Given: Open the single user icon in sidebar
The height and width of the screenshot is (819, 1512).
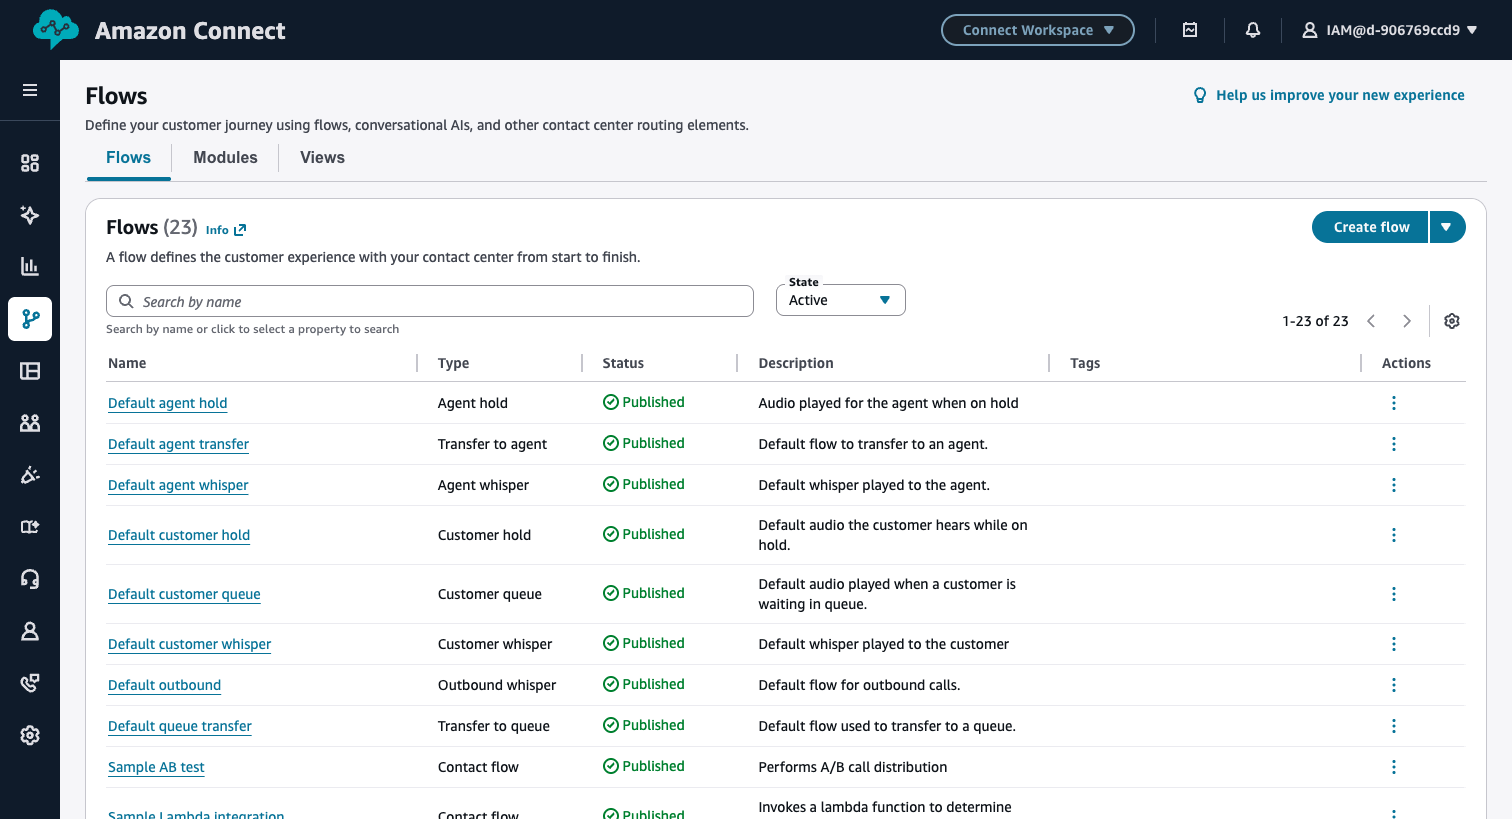Looking at the screenshot, I should coord(30,631).
